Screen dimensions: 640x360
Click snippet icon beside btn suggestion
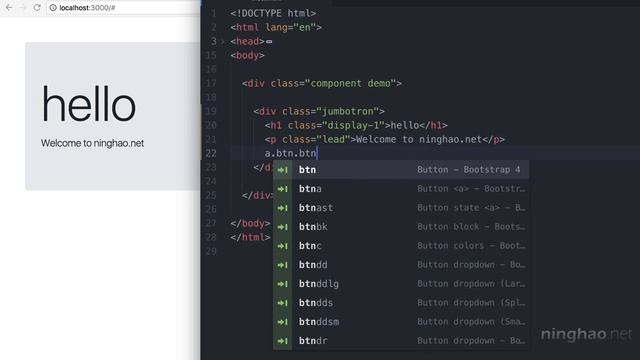pyautogui.click(x=282, y=170)
